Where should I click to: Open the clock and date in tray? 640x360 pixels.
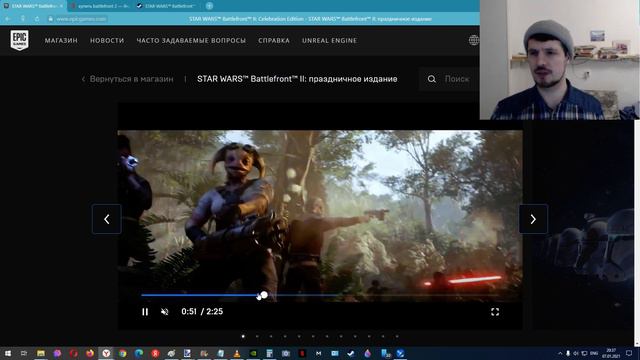point(611,353)
